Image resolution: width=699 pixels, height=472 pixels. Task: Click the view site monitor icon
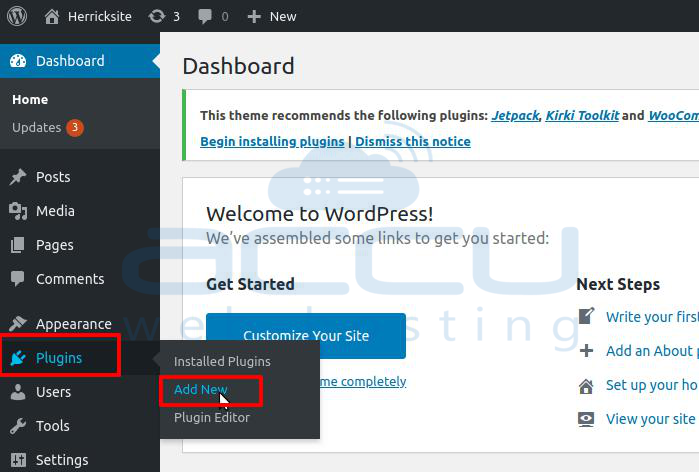[586, 419]
